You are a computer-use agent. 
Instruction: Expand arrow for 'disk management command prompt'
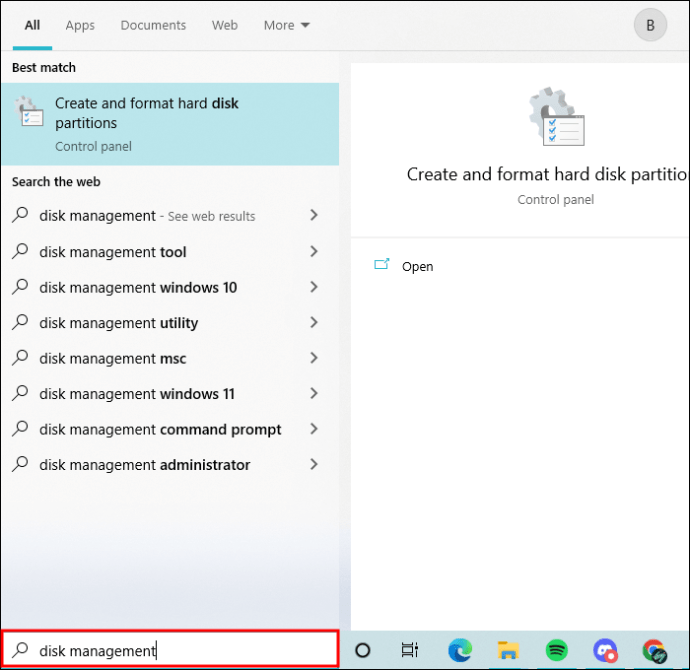coord(314,428)
